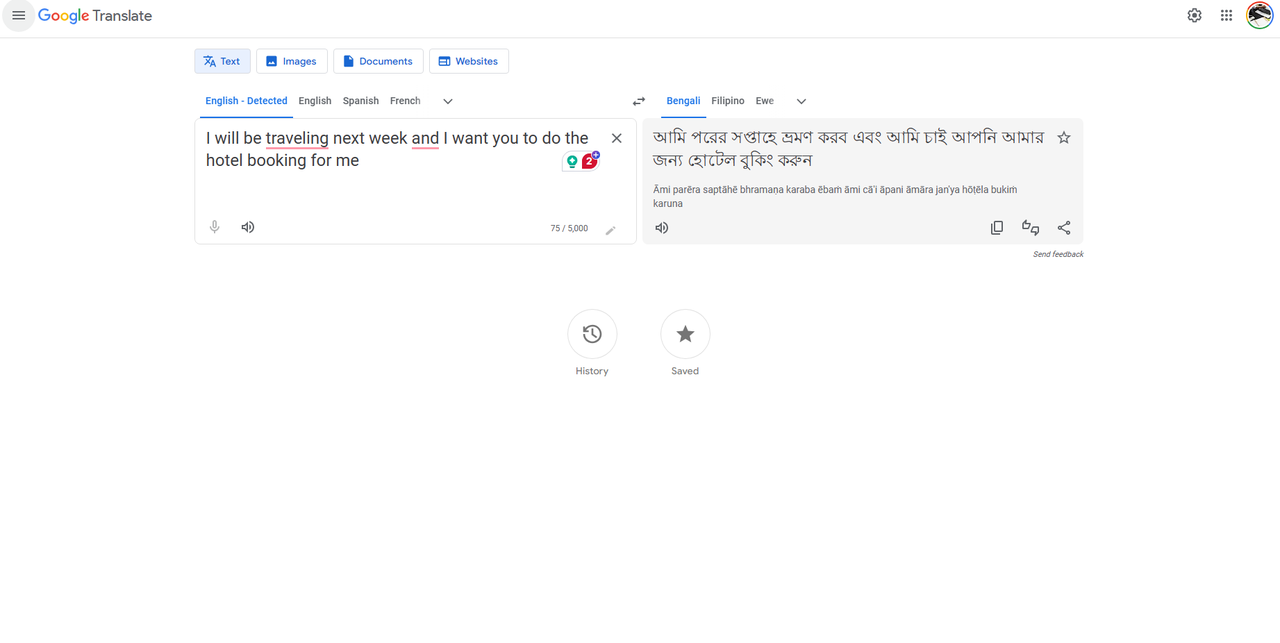Listen to the Bengali translation
Image resolution: width=1280 pixels, height=643 pixels.
click(x=662, y=228)
